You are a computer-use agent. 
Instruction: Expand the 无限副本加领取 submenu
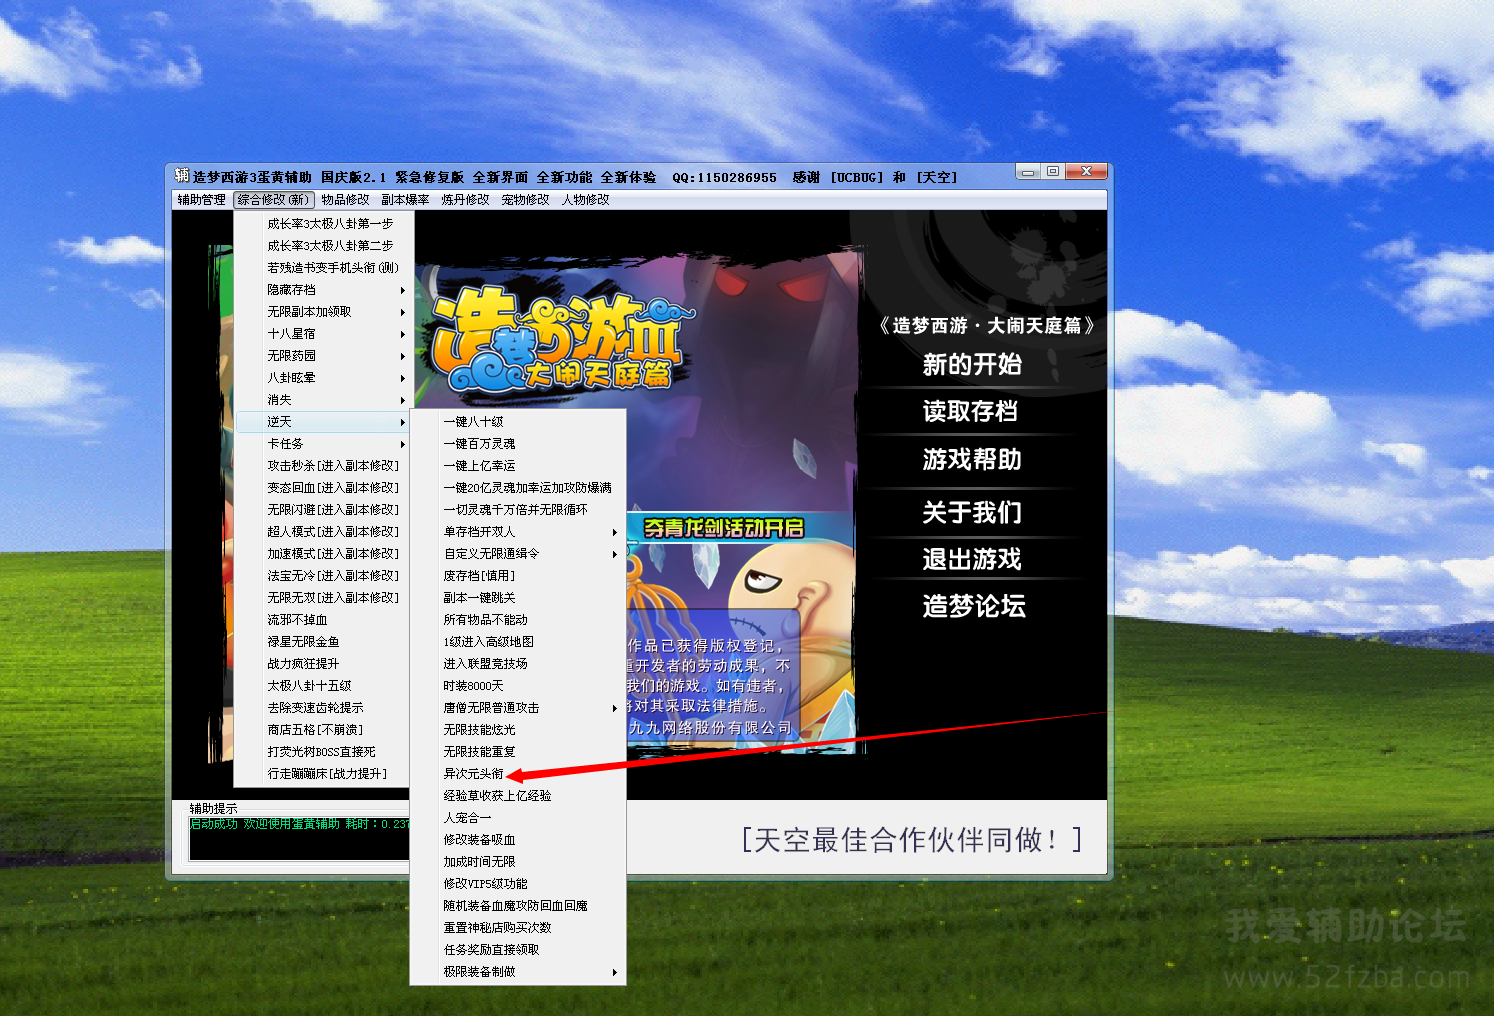tap(322, 312)
